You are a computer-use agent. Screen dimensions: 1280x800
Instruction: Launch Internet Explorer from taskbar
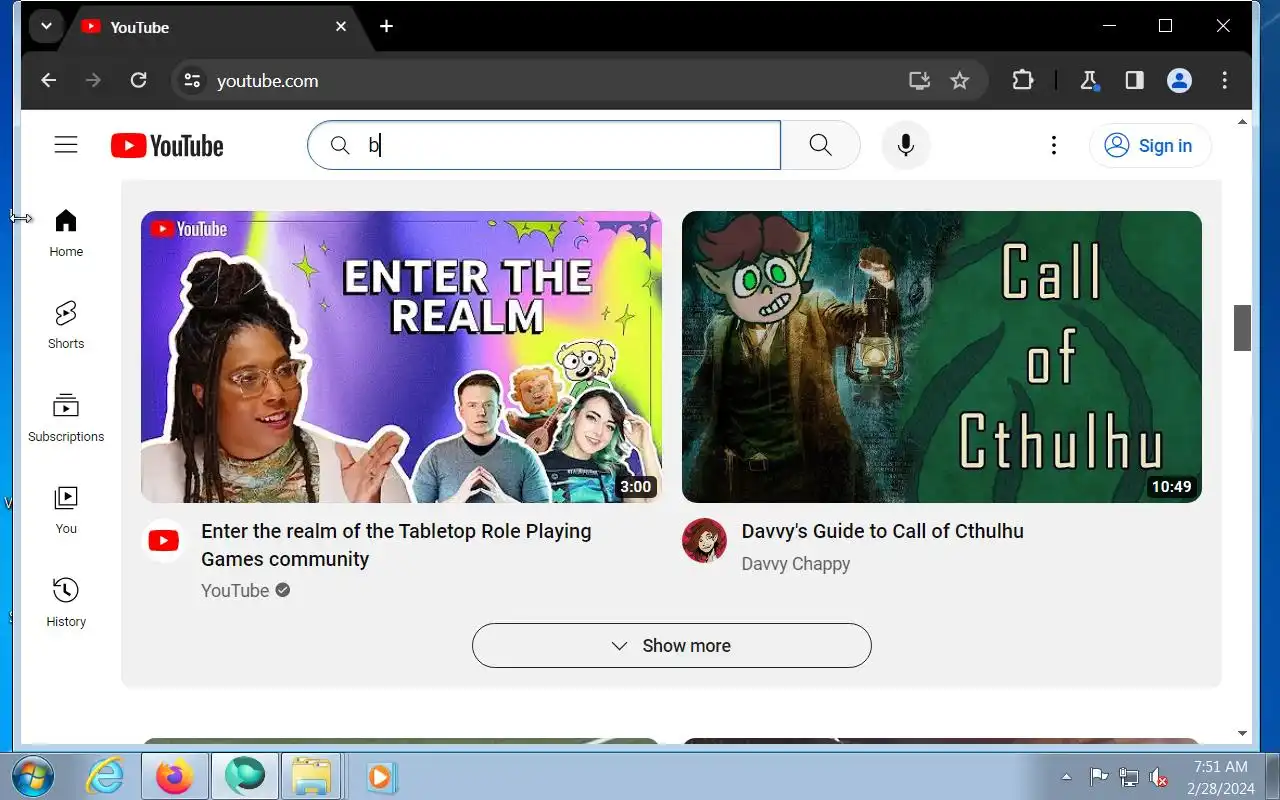pos(104,776)
